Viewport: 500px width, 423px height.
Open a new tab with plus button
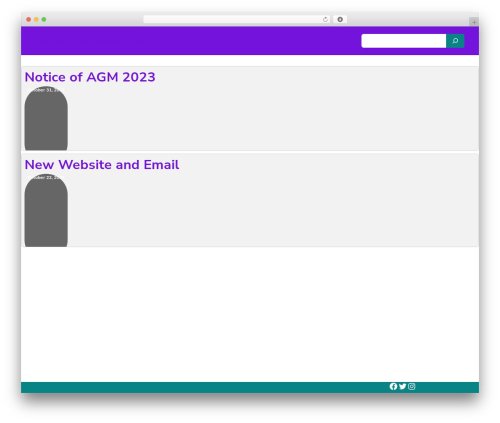(474, 22)
